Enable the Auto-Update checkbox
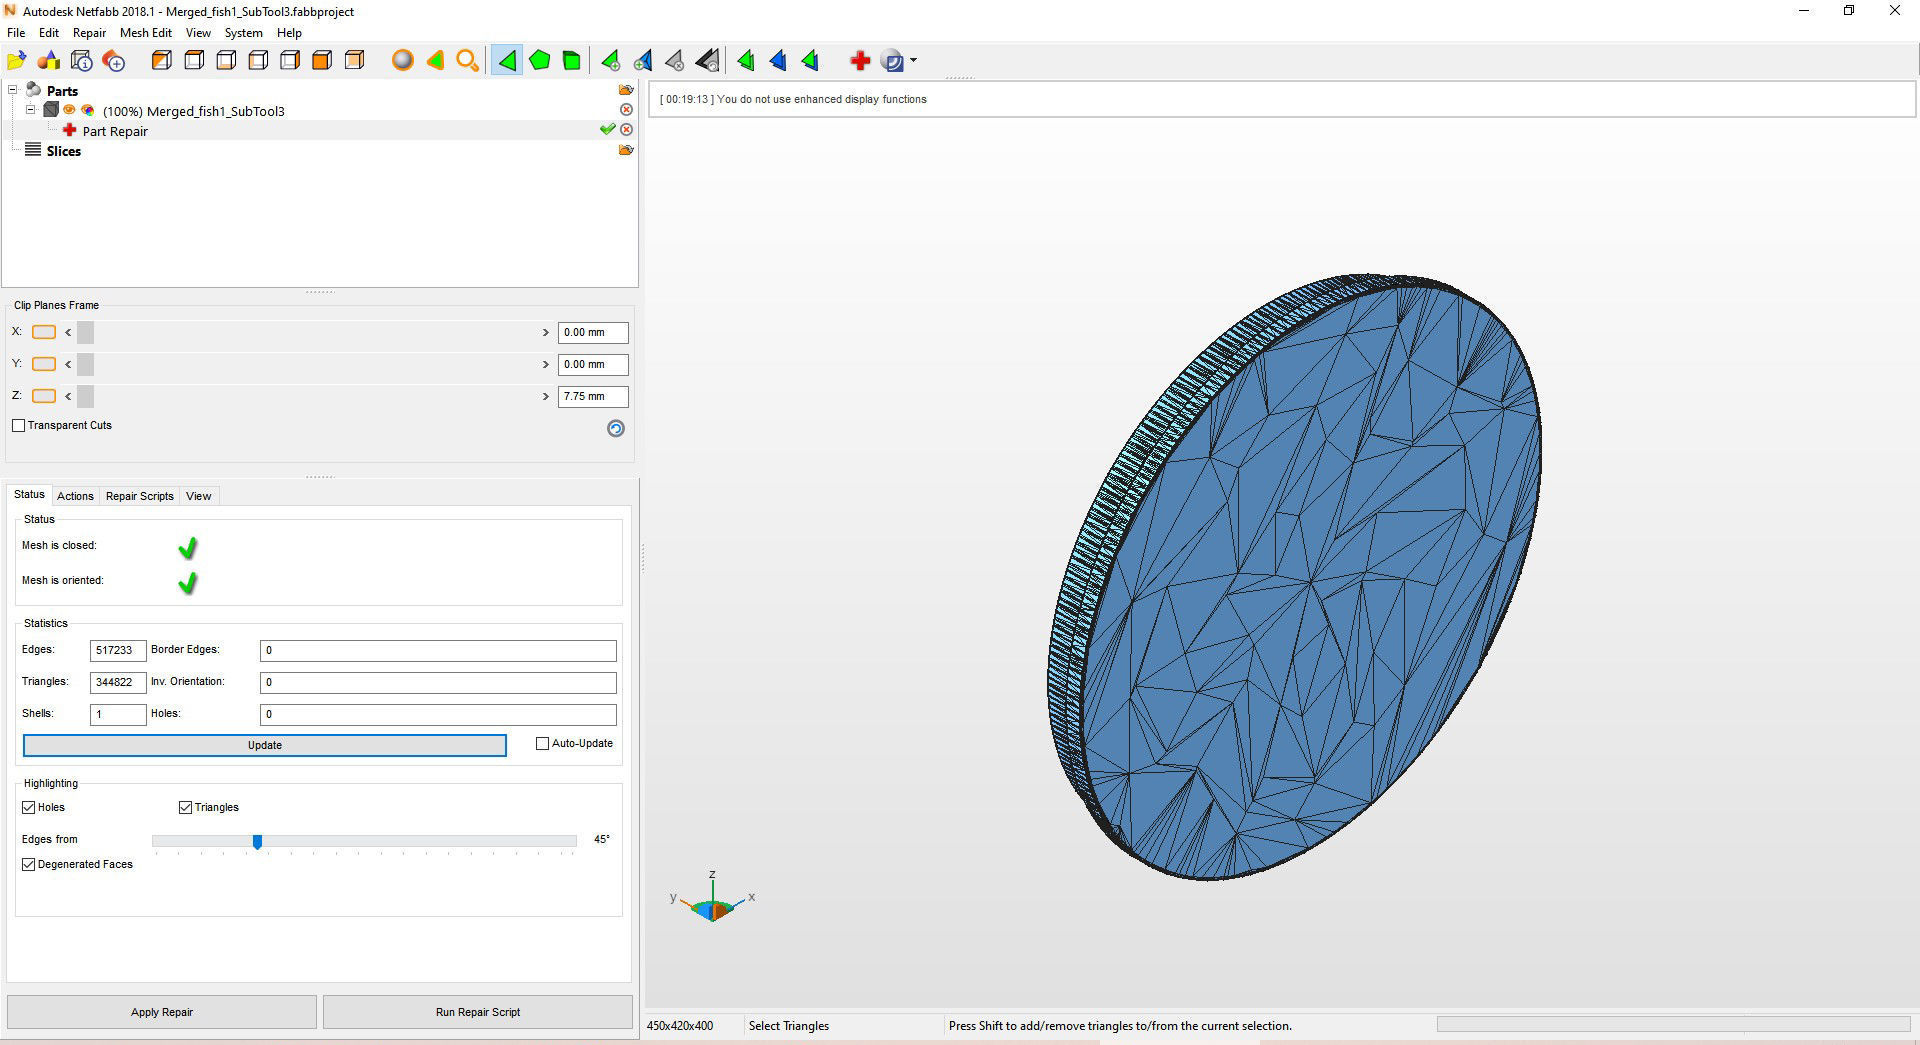This screenshot has height=1045, width=1920. [x=543, y=744]
